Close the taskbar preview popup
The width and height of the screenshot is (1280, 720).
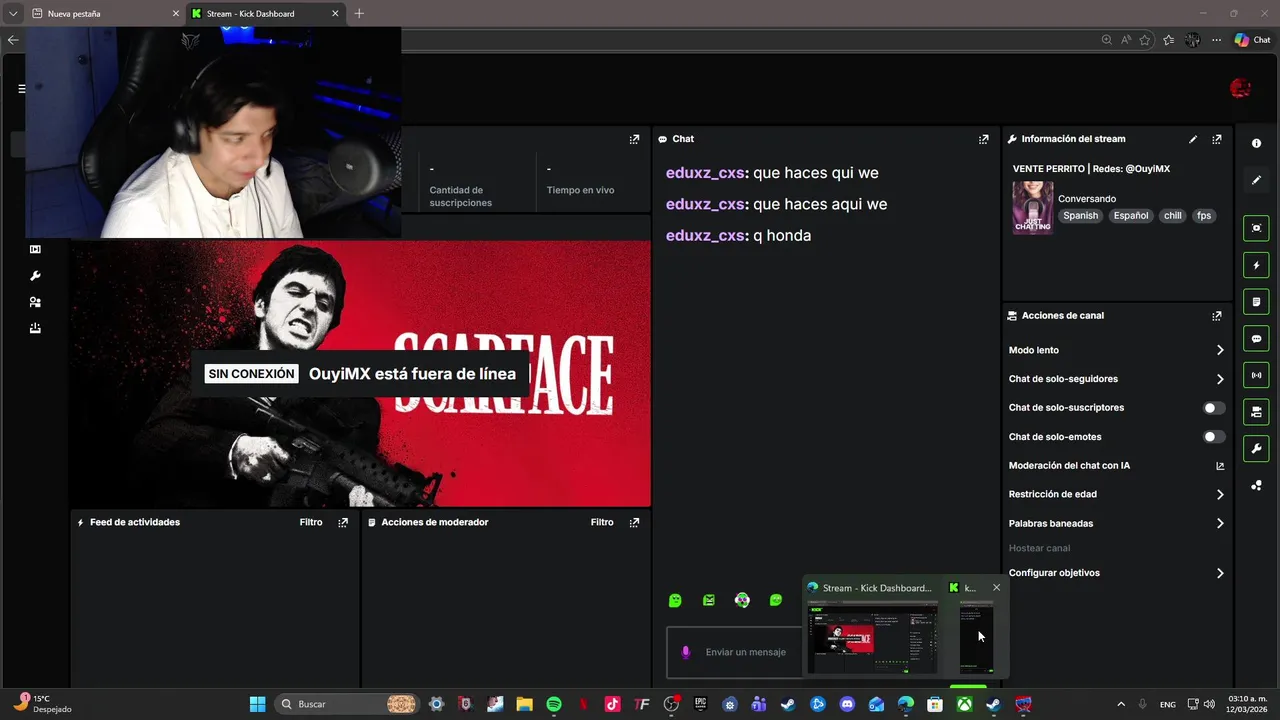(x=996, y=588)
